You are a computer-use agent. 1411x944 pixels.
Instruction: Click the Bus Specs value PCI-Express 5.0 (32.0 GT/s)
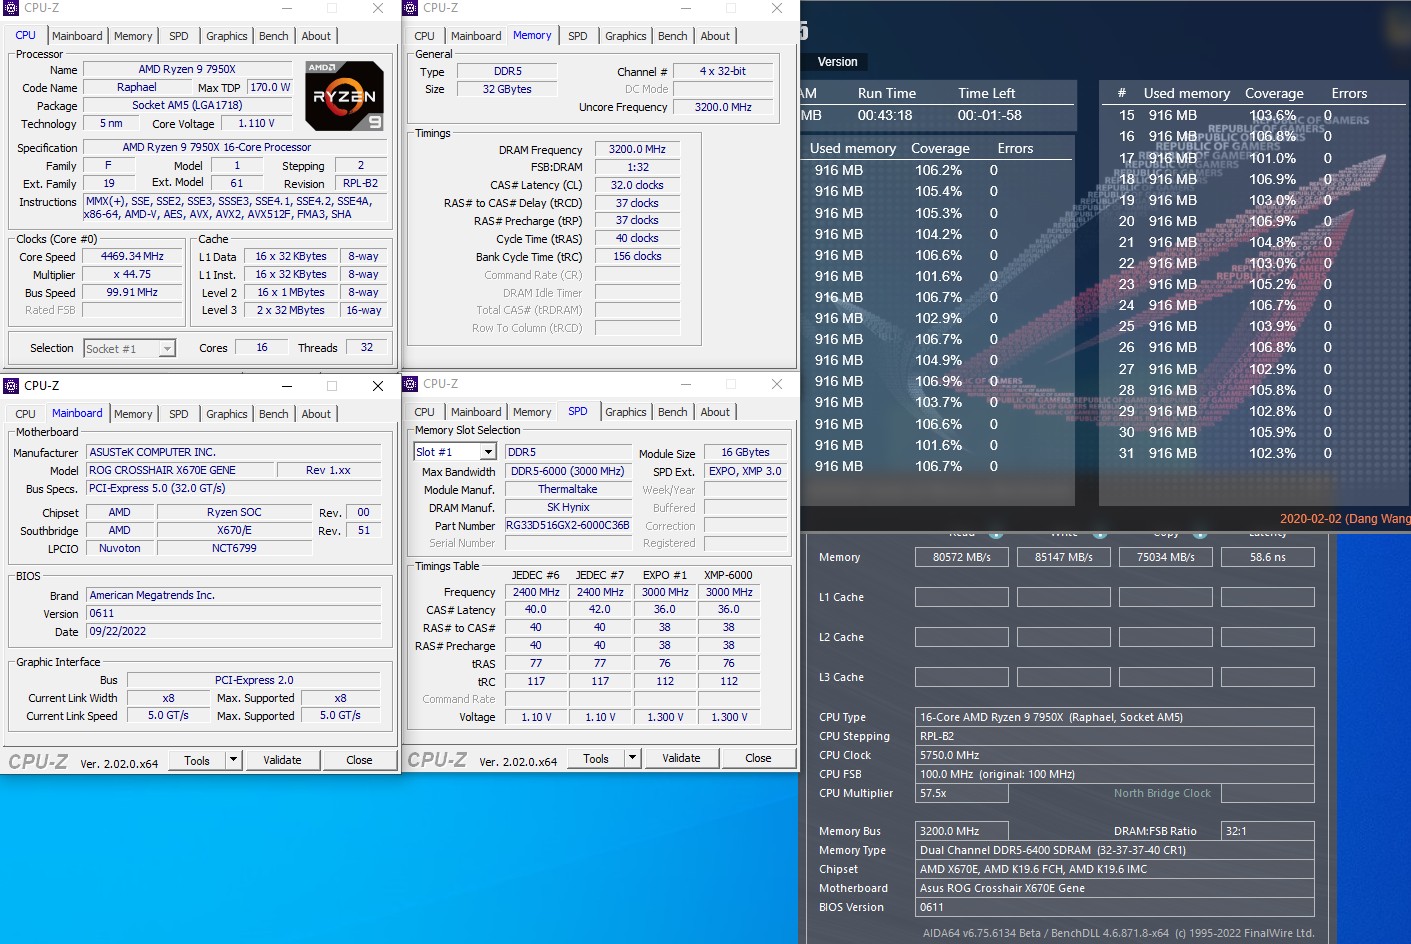(234, 489)
